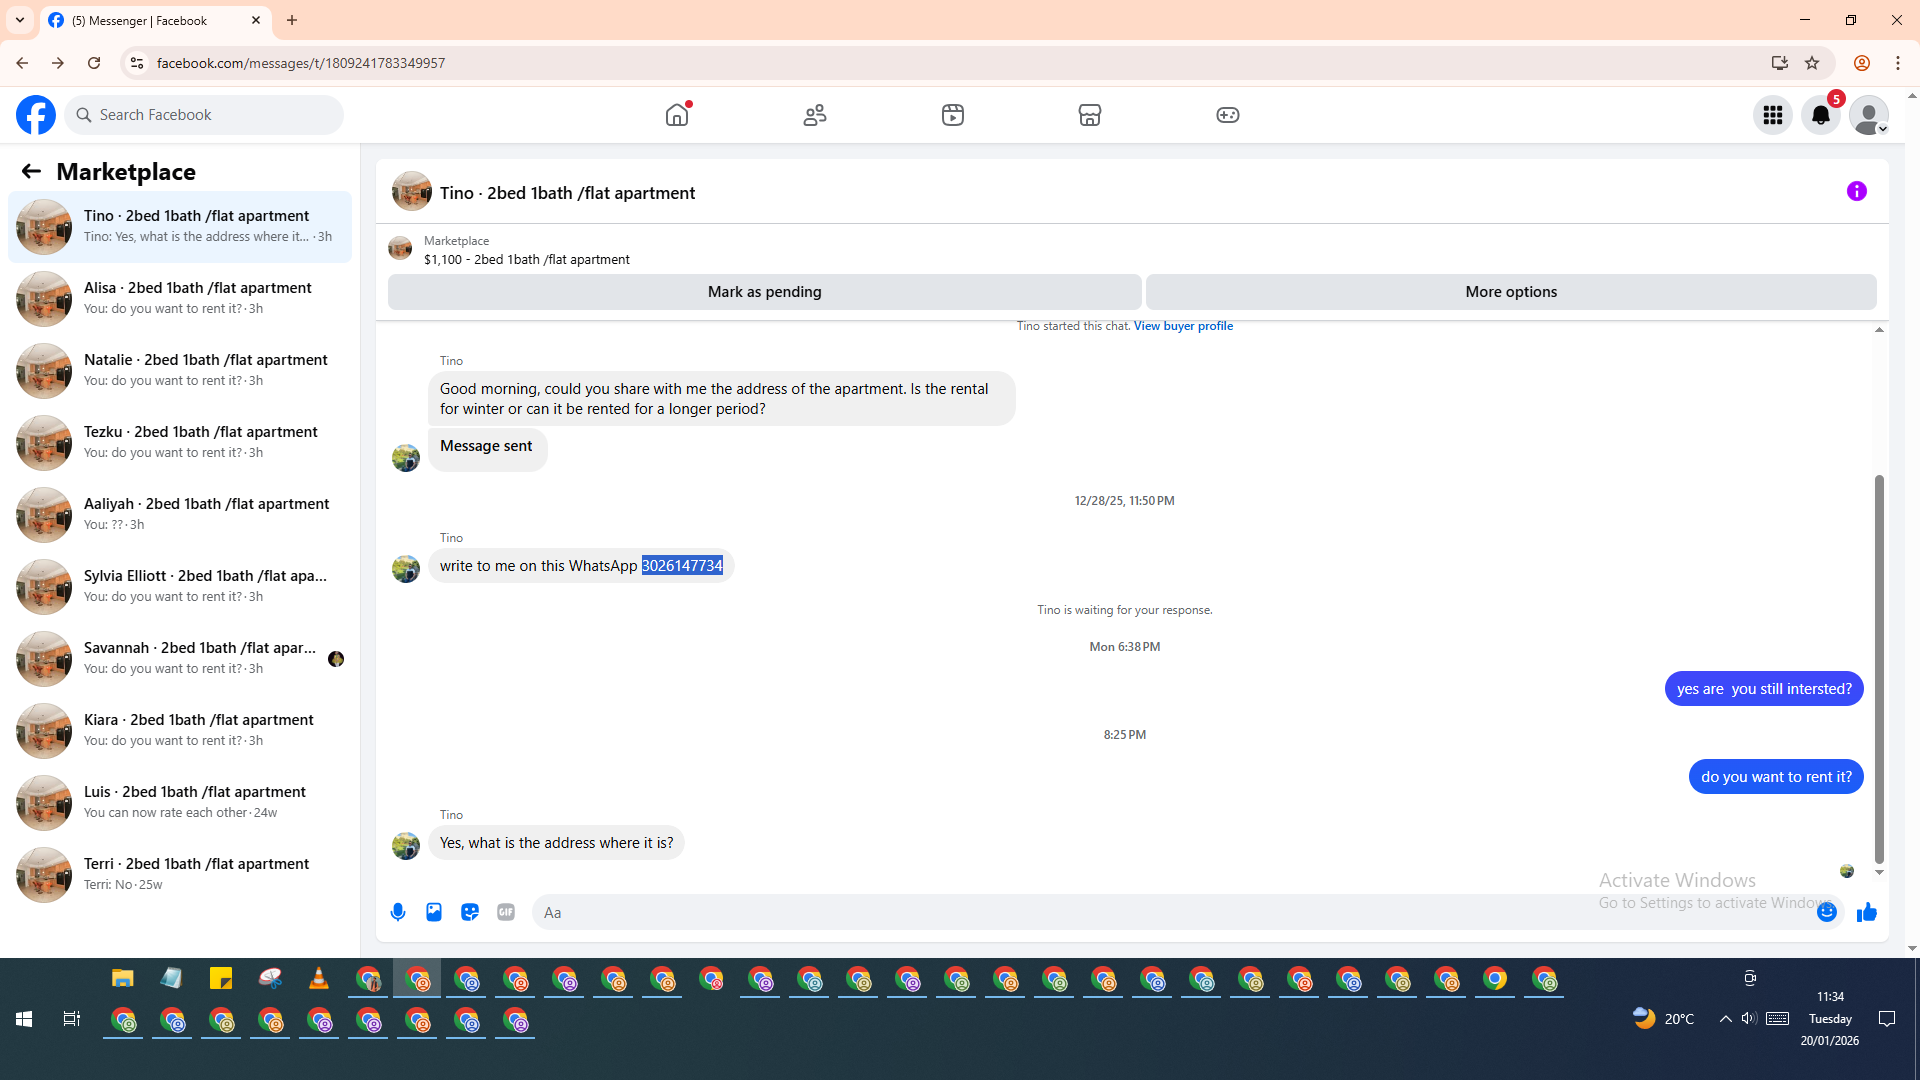
Task: Open the Gaming controller icon
Action: click(x=1228, y=115)
